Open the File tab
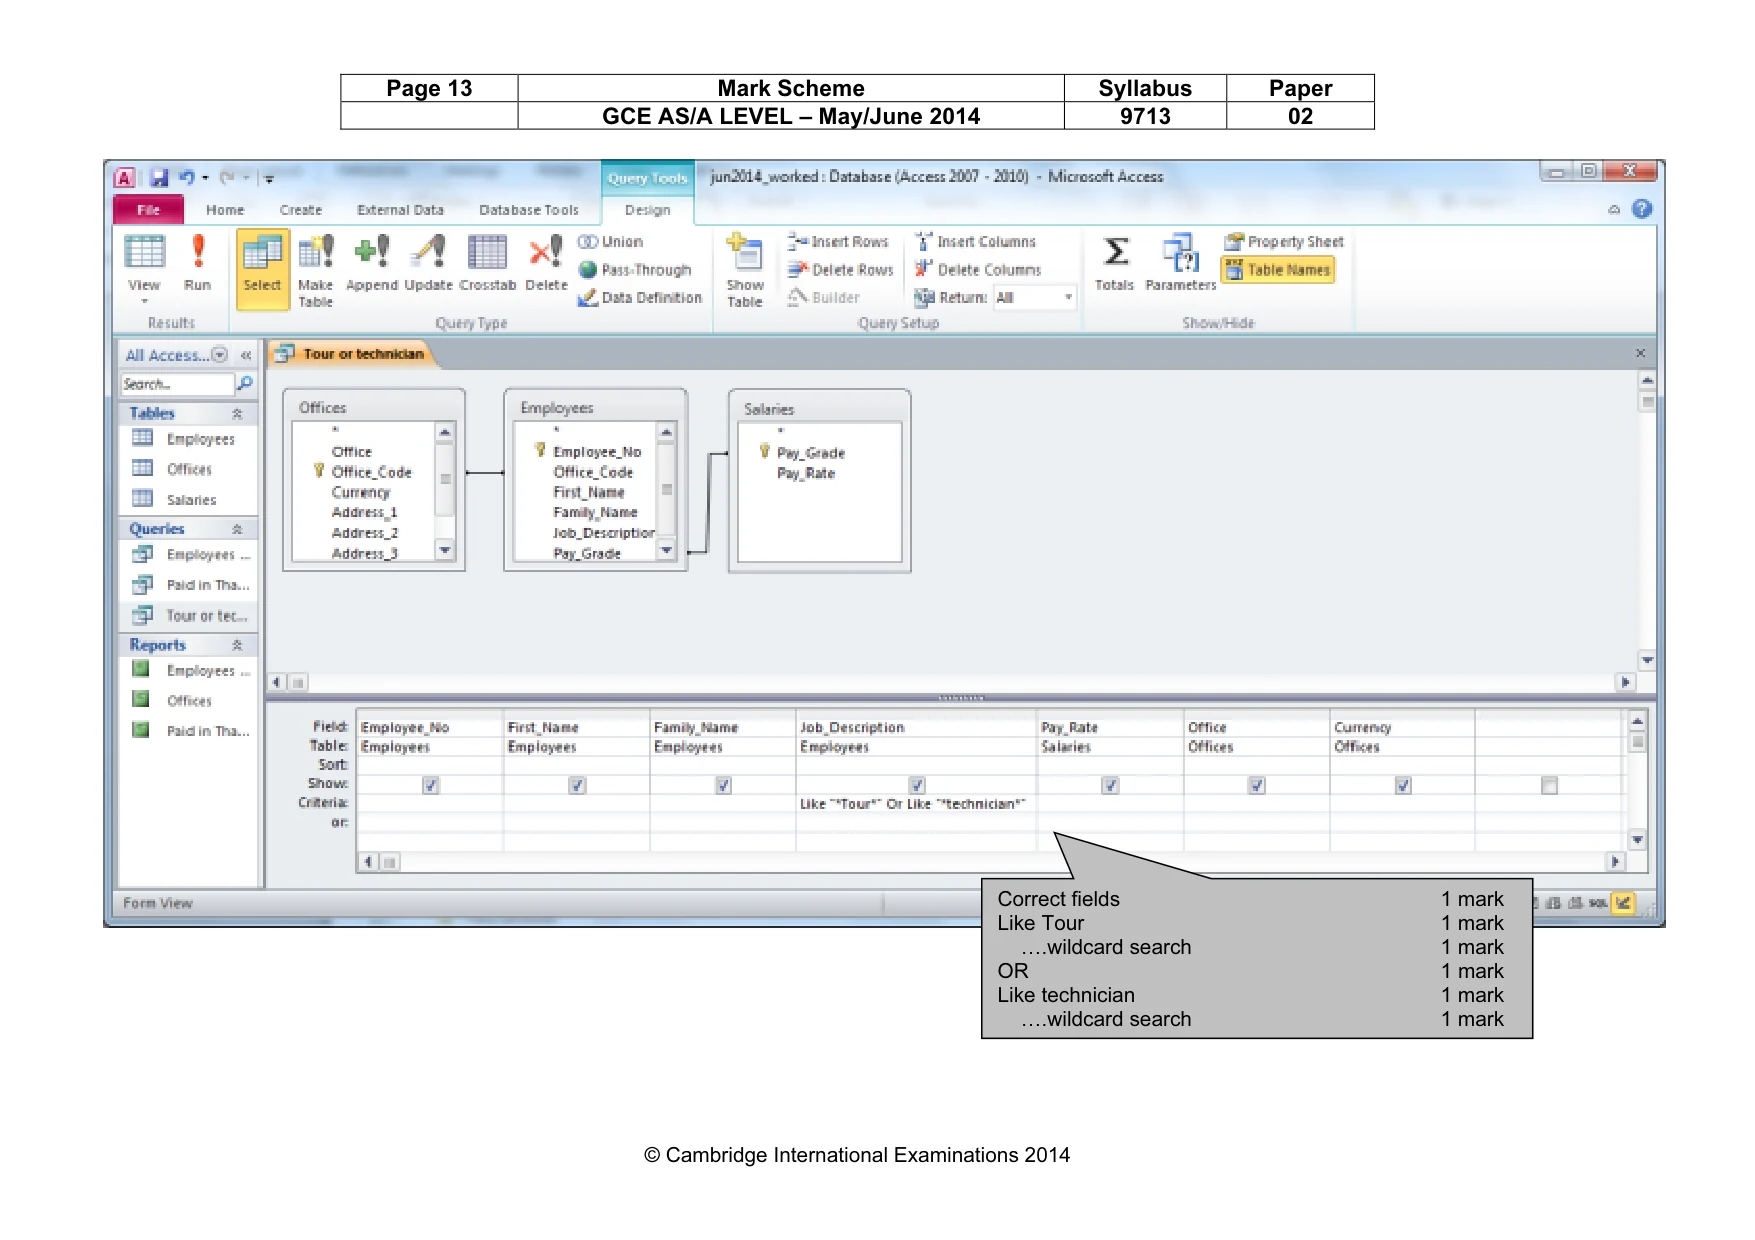The image size is (1755, 1240). point(148,210)
